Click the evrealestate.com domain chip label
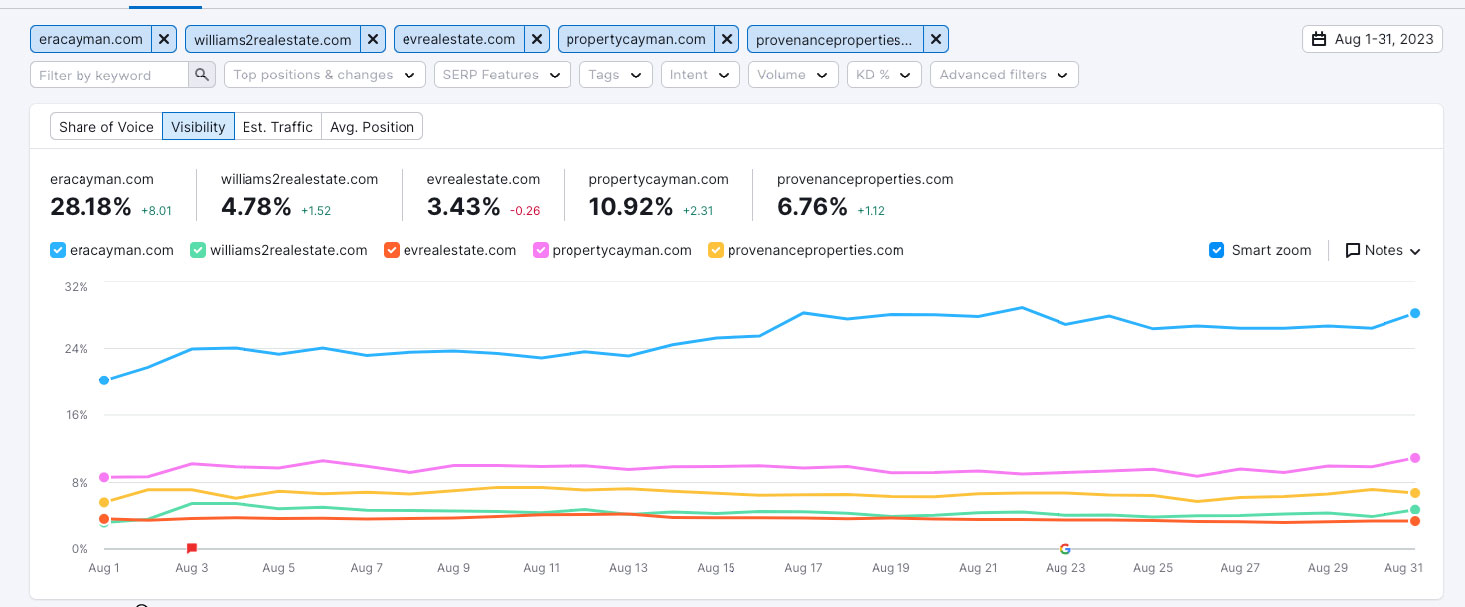The height and width of the screenshot is (607, 1465). click(x=459, y=39)
